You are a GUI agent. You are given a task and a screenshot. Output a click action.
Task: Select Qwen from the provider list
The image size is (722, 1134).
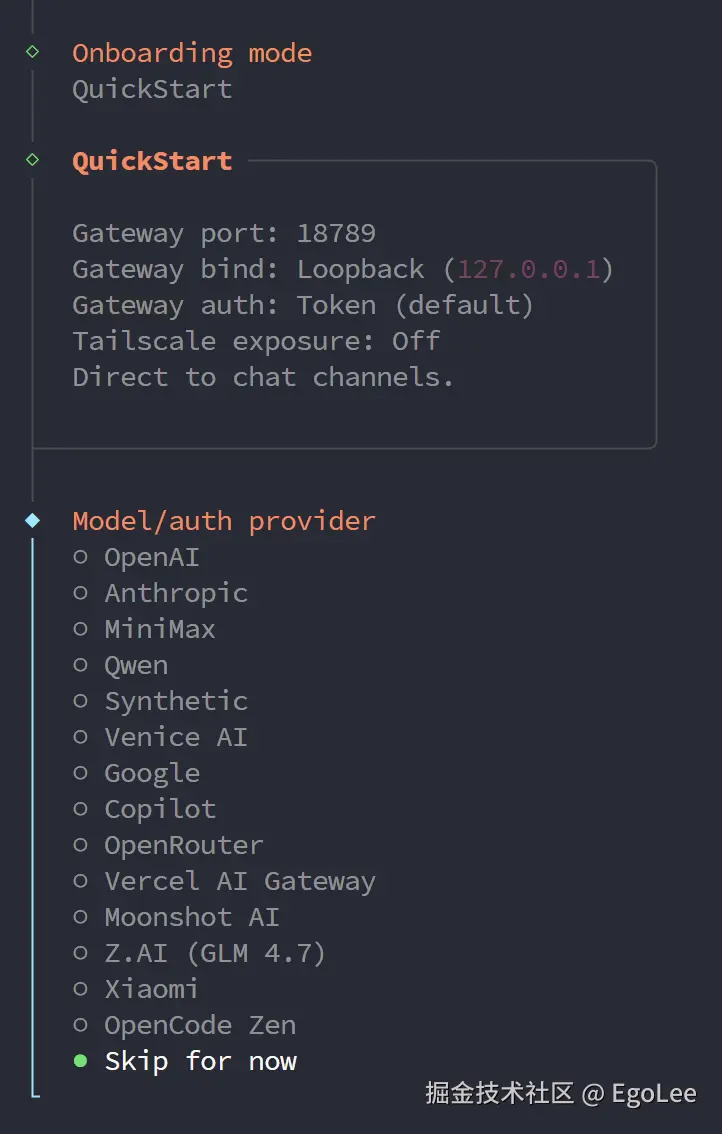(136, 664)
